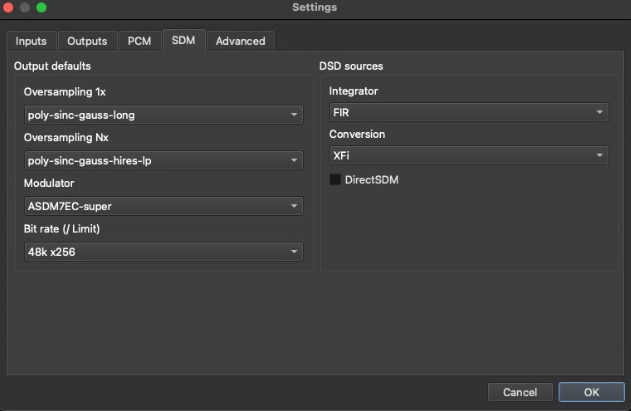The height and width of the screenshot is (411, 631).
Task: Click the Settings window title bar
Action: tap(314, 7)
